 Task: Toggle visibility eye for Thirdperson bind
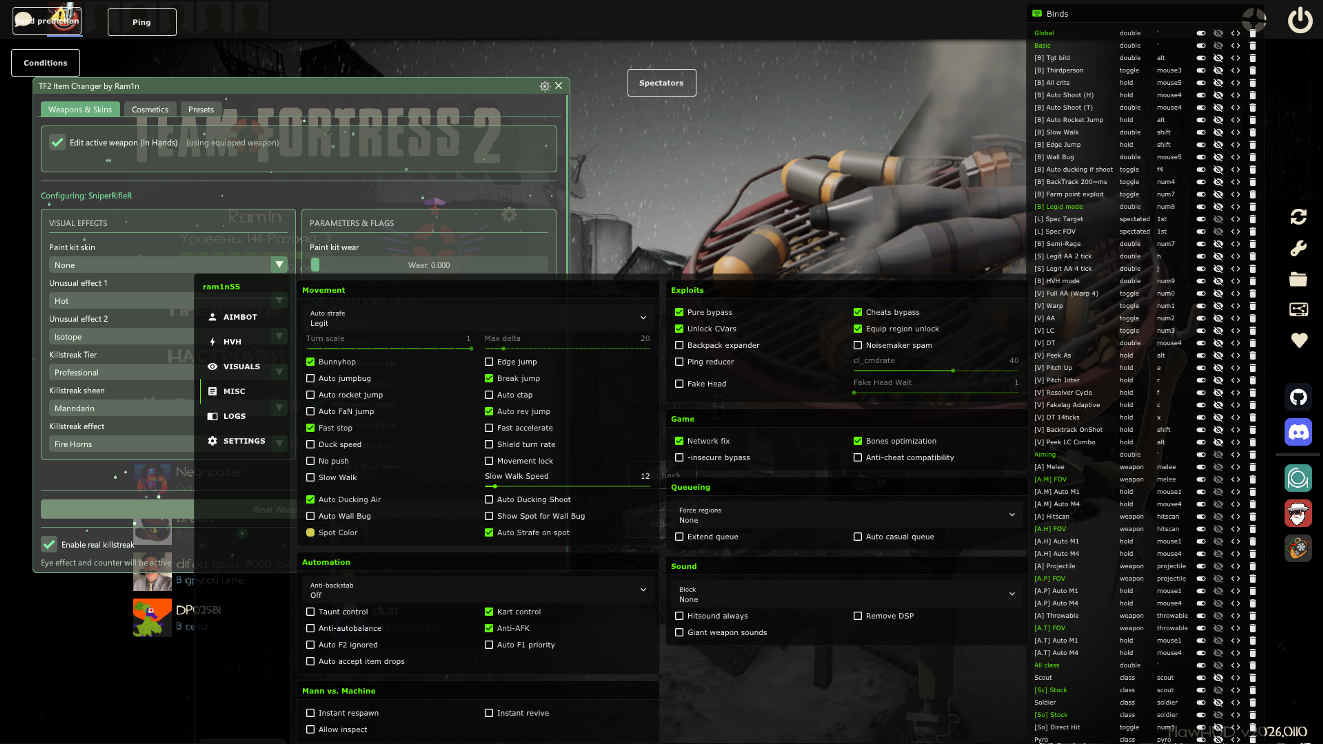[x=1218, y=70]
